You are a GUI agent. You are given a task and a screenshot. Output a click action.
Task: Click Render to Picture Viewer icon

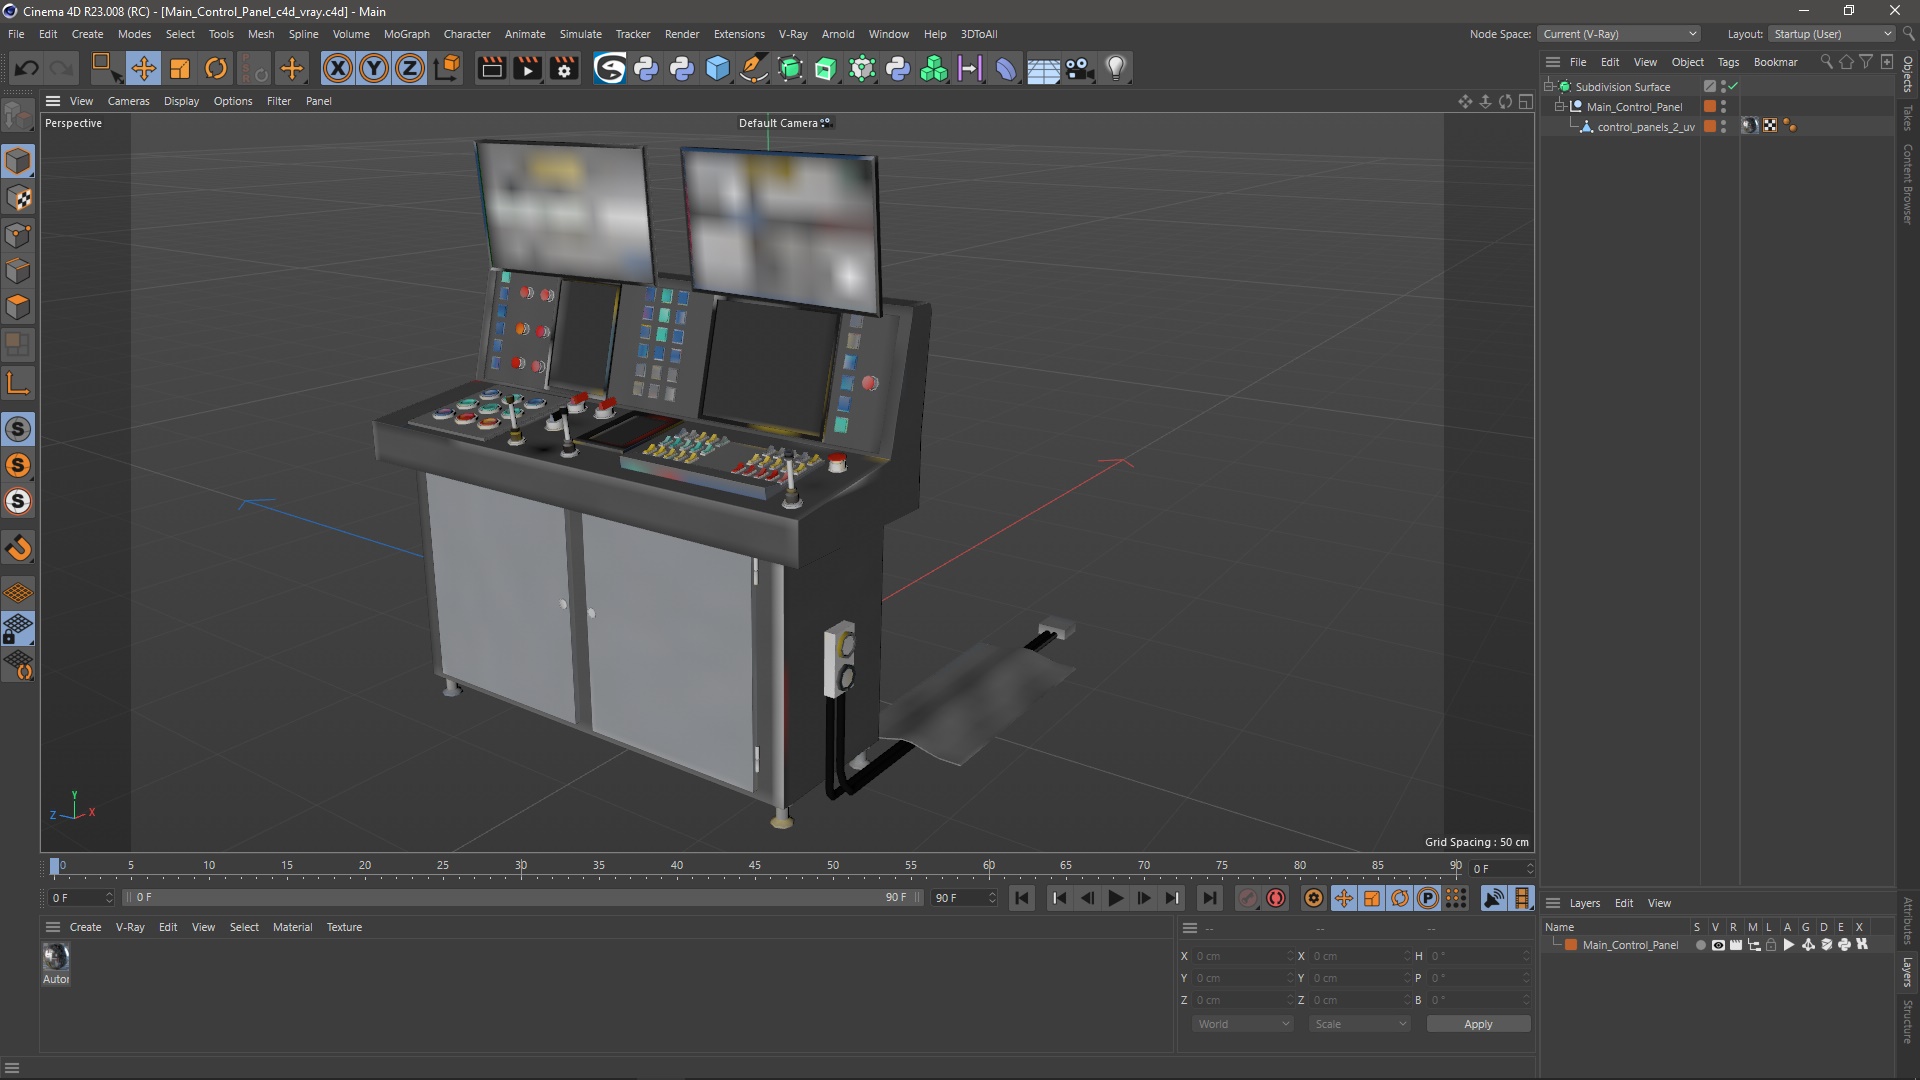(527, 68)
